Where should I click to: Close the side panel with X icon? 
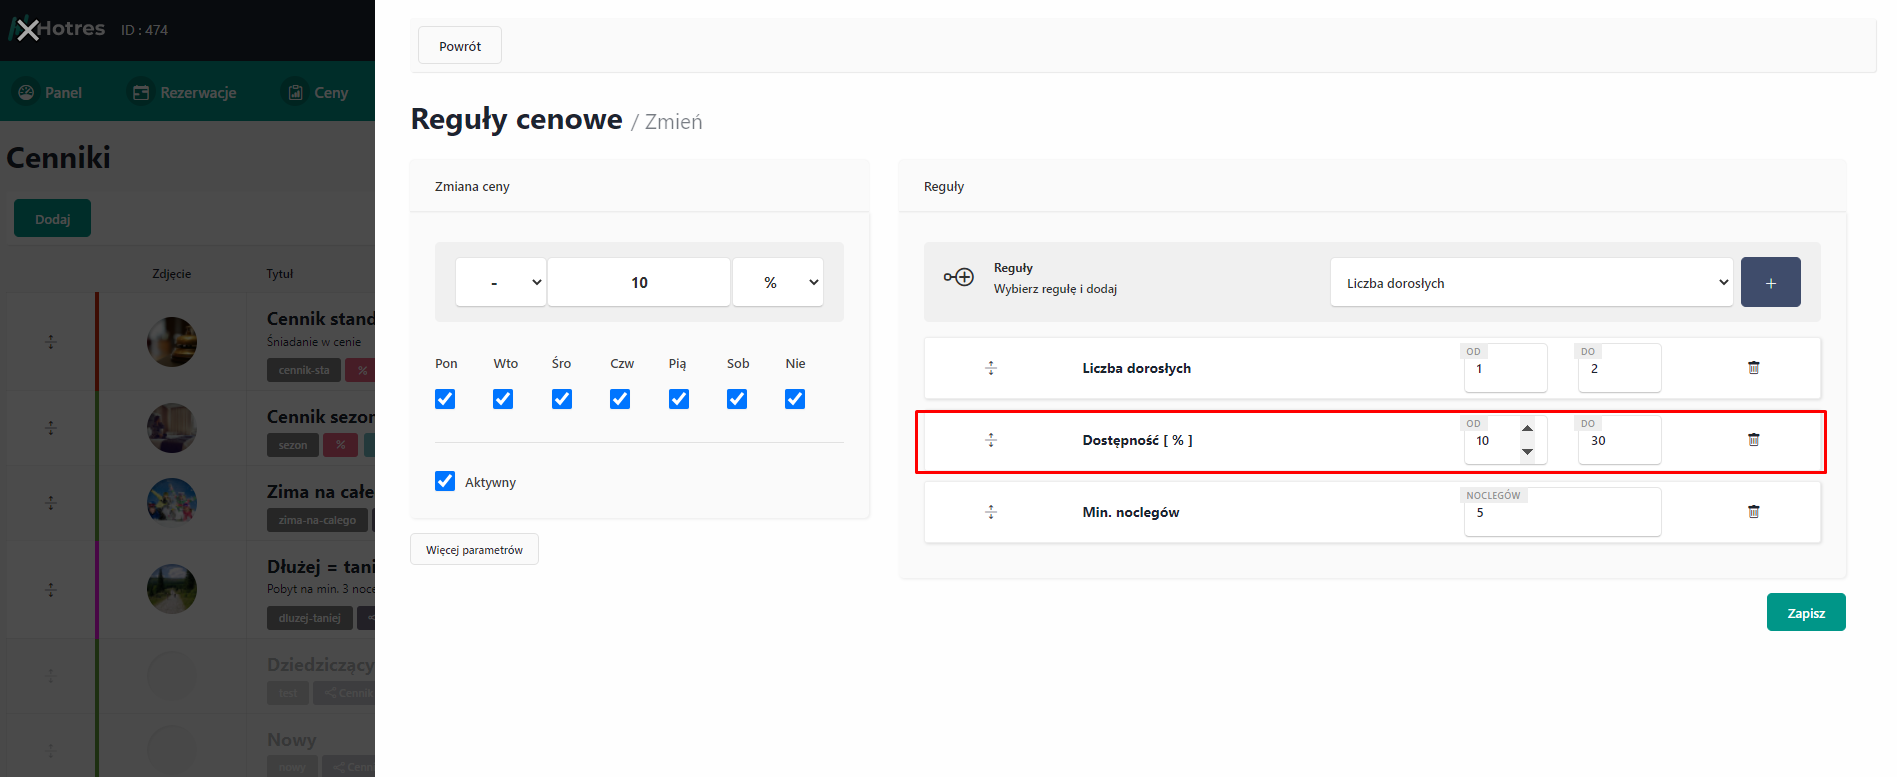click(x=28, y=30)
